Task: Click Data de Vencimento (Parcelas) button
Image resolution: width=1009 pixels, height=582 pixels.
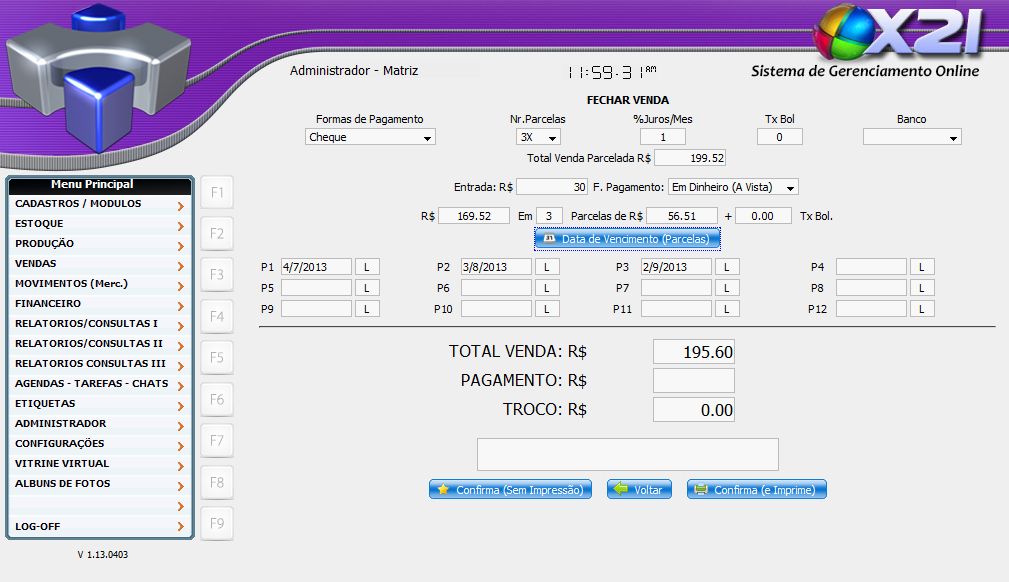Action: click(x=627, y=239)
